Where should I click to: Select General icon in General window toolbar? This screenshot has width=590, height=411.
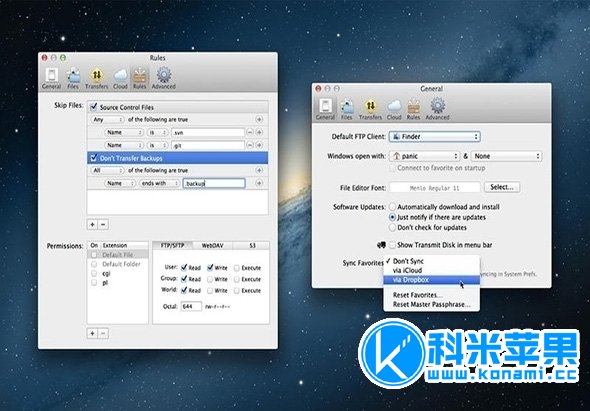[325, 109]
